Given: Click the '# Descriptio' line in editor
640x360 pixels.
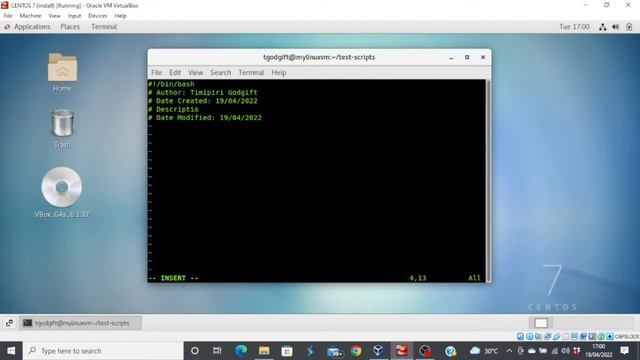Looking at the screenshot, I should click(173, 109).
